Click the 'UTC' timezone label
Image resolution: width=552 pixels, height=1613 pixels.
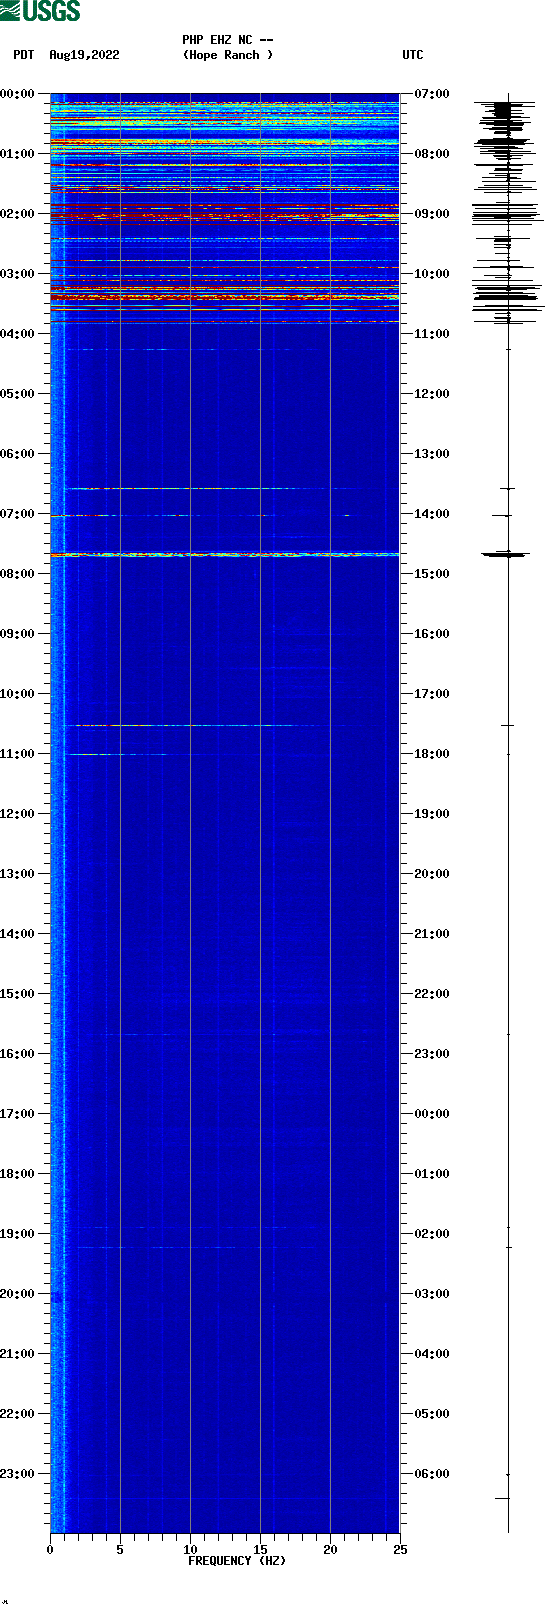(413, 55)
